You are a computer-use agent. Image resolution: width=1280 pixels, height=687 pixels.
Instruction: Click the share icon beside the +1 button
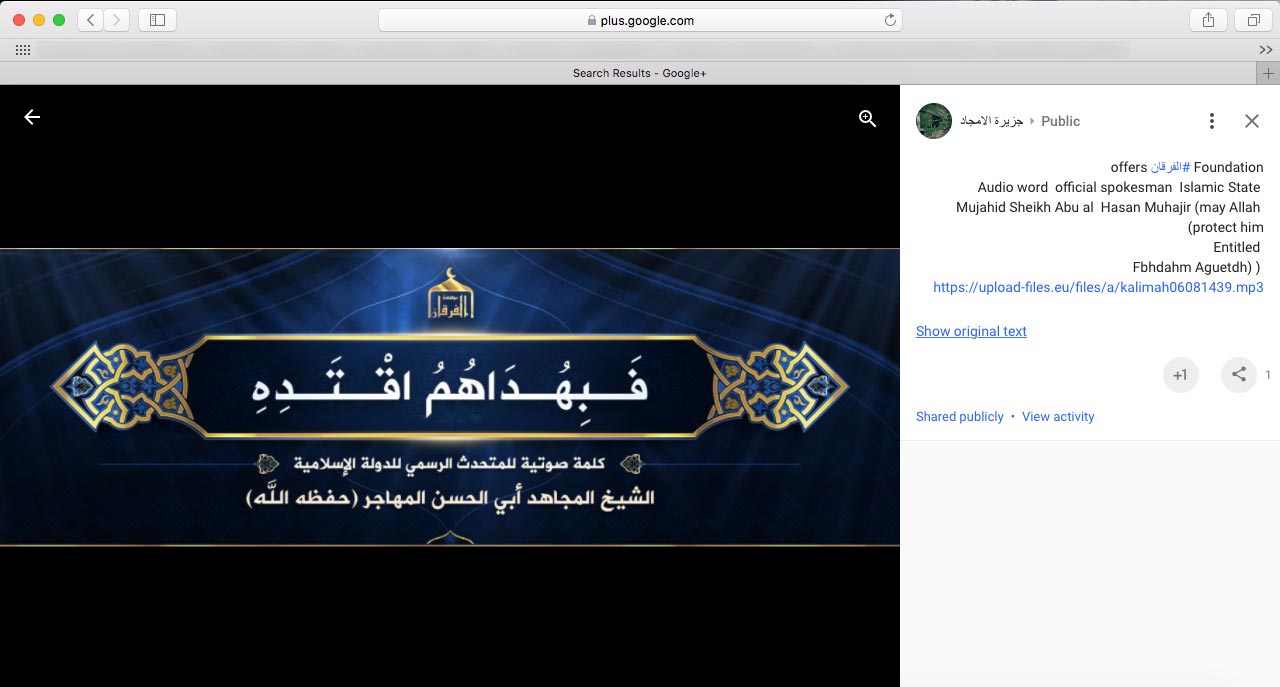pos(1238,375)
